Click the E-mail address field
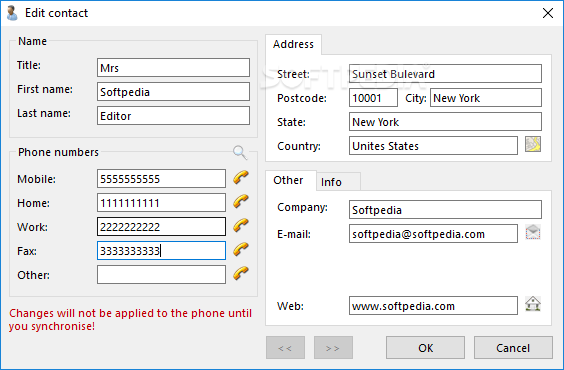Viewport: 564px width, 370px height. (x=433, y=234)
